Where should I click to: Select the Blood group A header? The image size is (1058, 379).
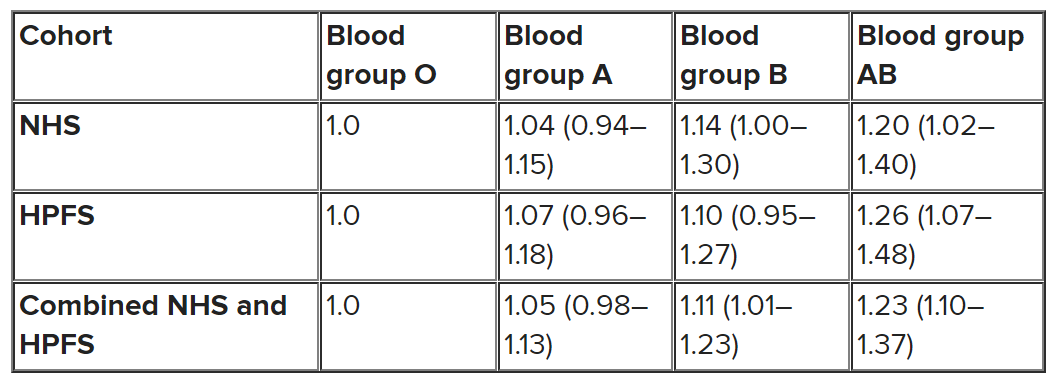tap(559, 55)
